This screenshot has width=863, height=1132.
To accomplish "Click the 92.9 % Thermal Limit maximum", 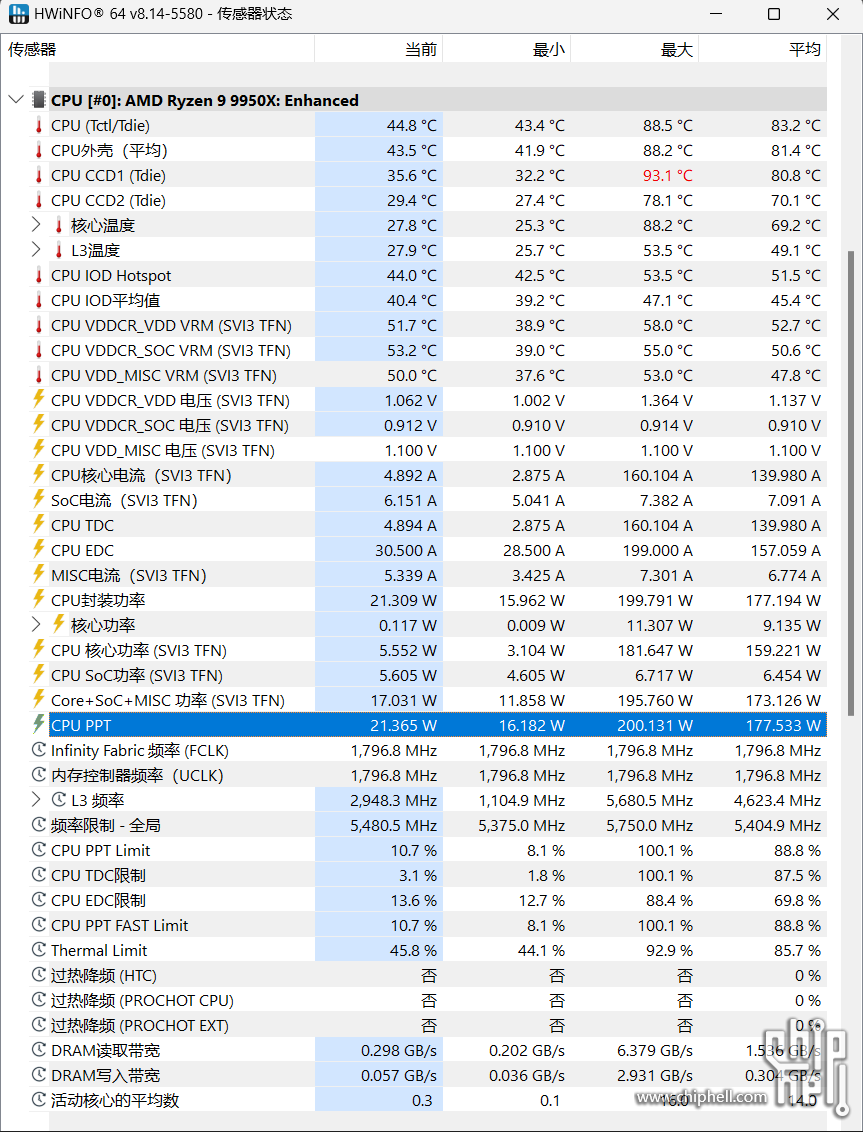I will pyautogui.click(x=669, y=950).
